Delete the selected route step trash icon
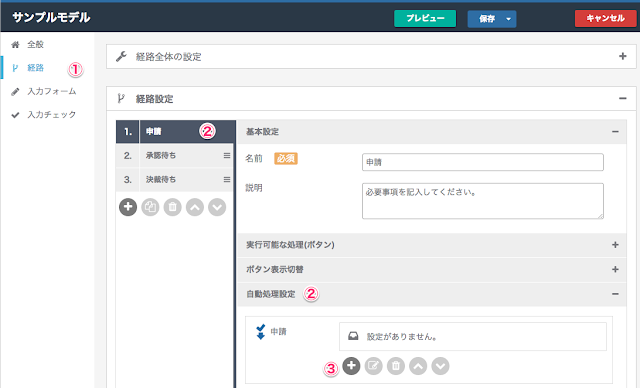This screenshot has width=640, height=388. point(173,207)
